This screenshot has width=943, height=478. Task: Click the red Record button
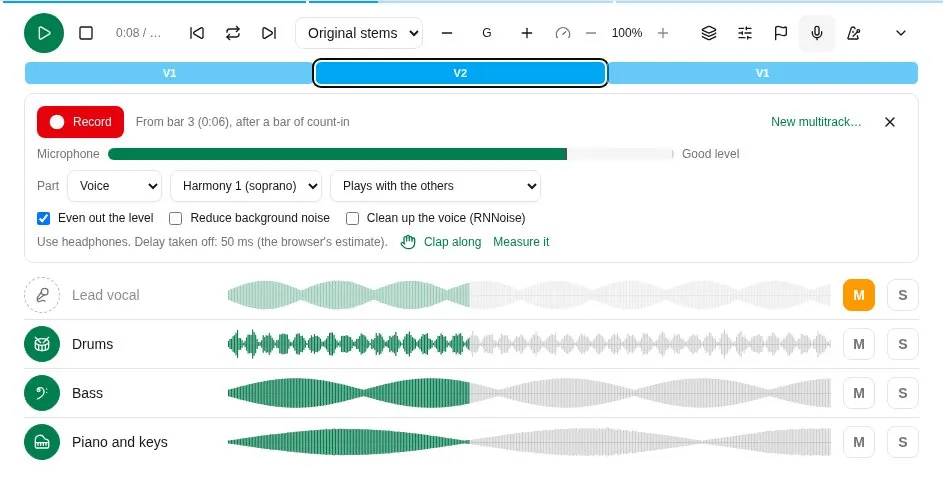click(x=81, y=122)
